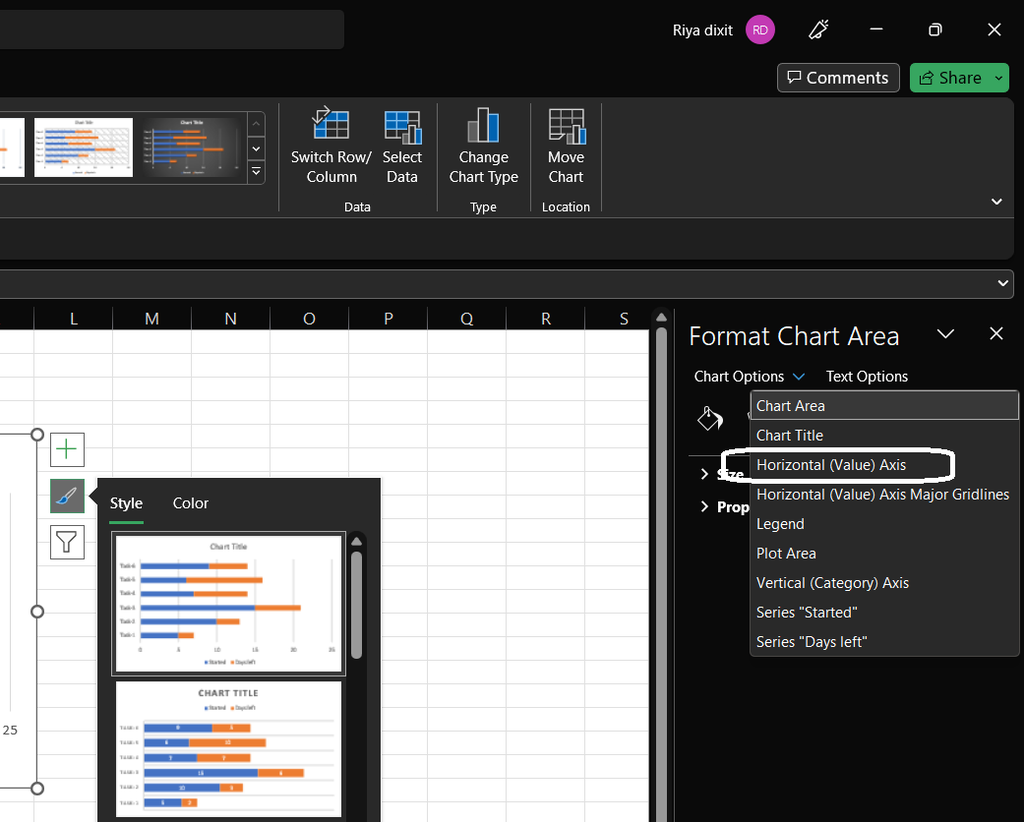Screen dimensions: 1024x822
Task: Close the Format Chart Area pane
Action: 996,334
